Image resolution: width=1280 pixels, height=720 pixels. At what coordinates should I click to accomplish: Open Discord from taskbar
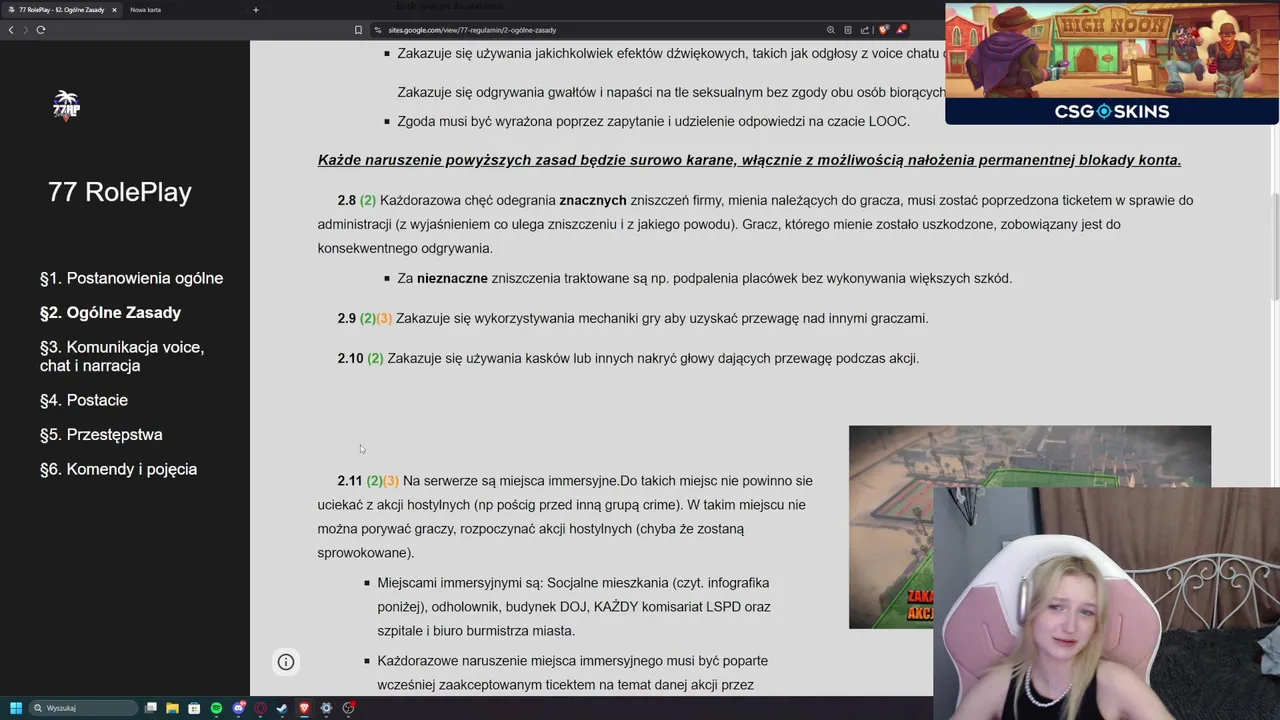[x=238, y=708]
